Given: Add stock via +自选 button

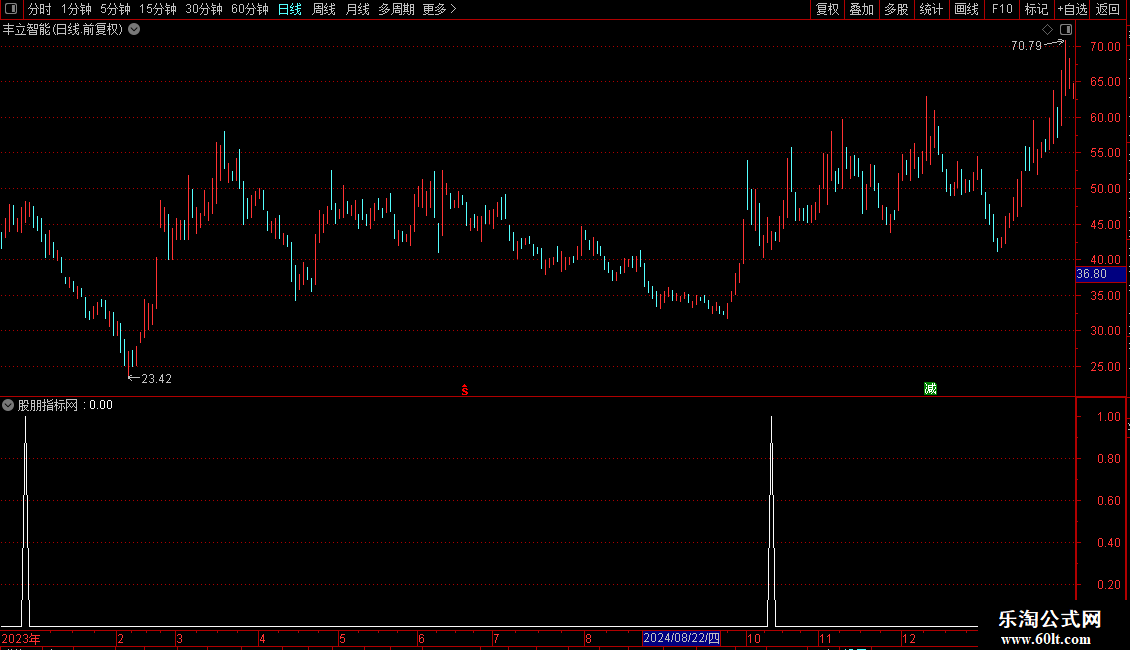Looking at the screenshot, I should (x=1072, y=9).
